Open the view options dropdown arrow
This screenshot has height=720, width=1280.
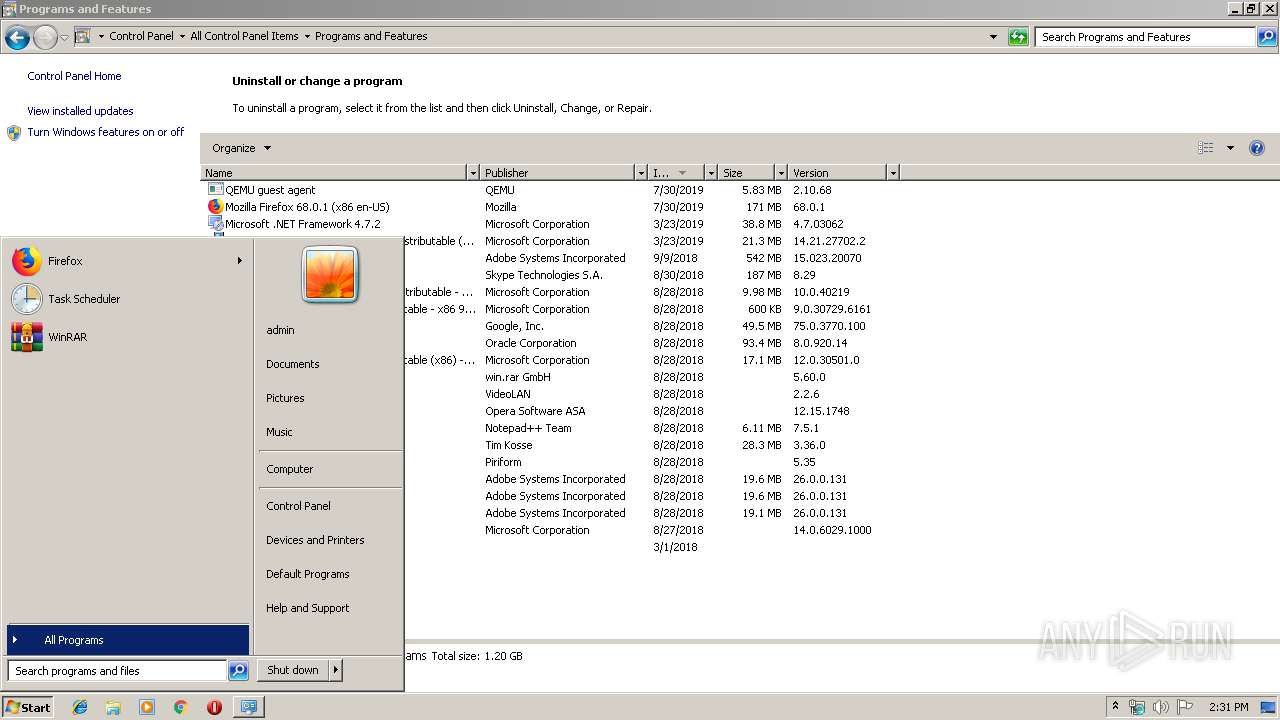pos(1230,148)
